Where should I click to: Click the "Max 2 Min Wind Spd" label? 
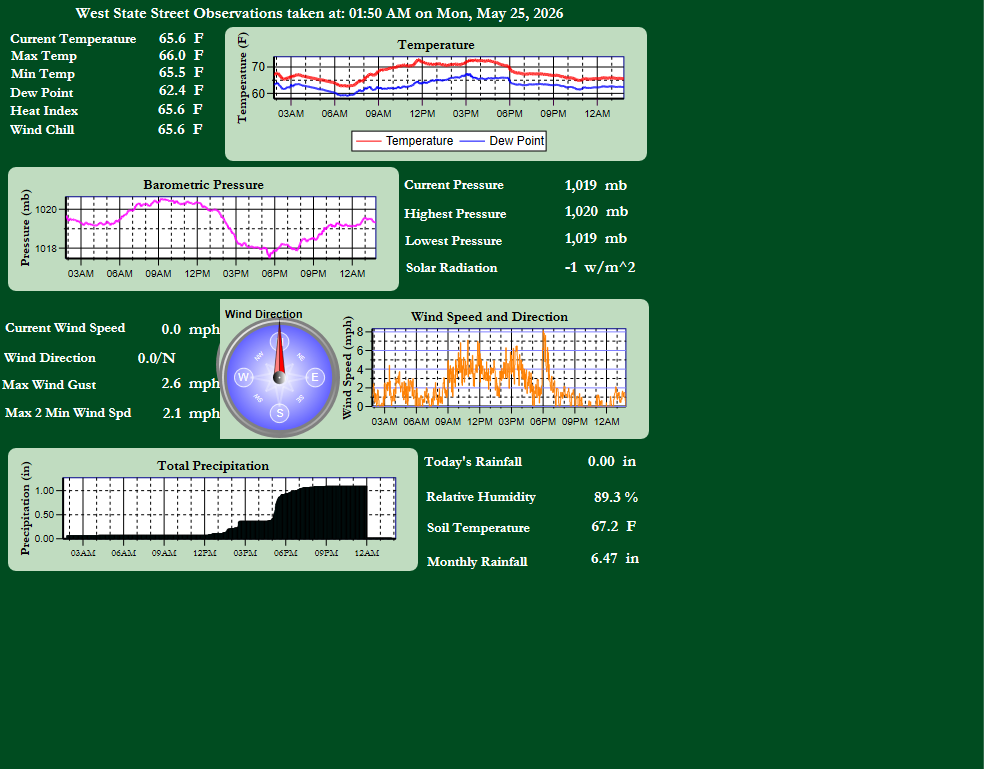[68, 413]
